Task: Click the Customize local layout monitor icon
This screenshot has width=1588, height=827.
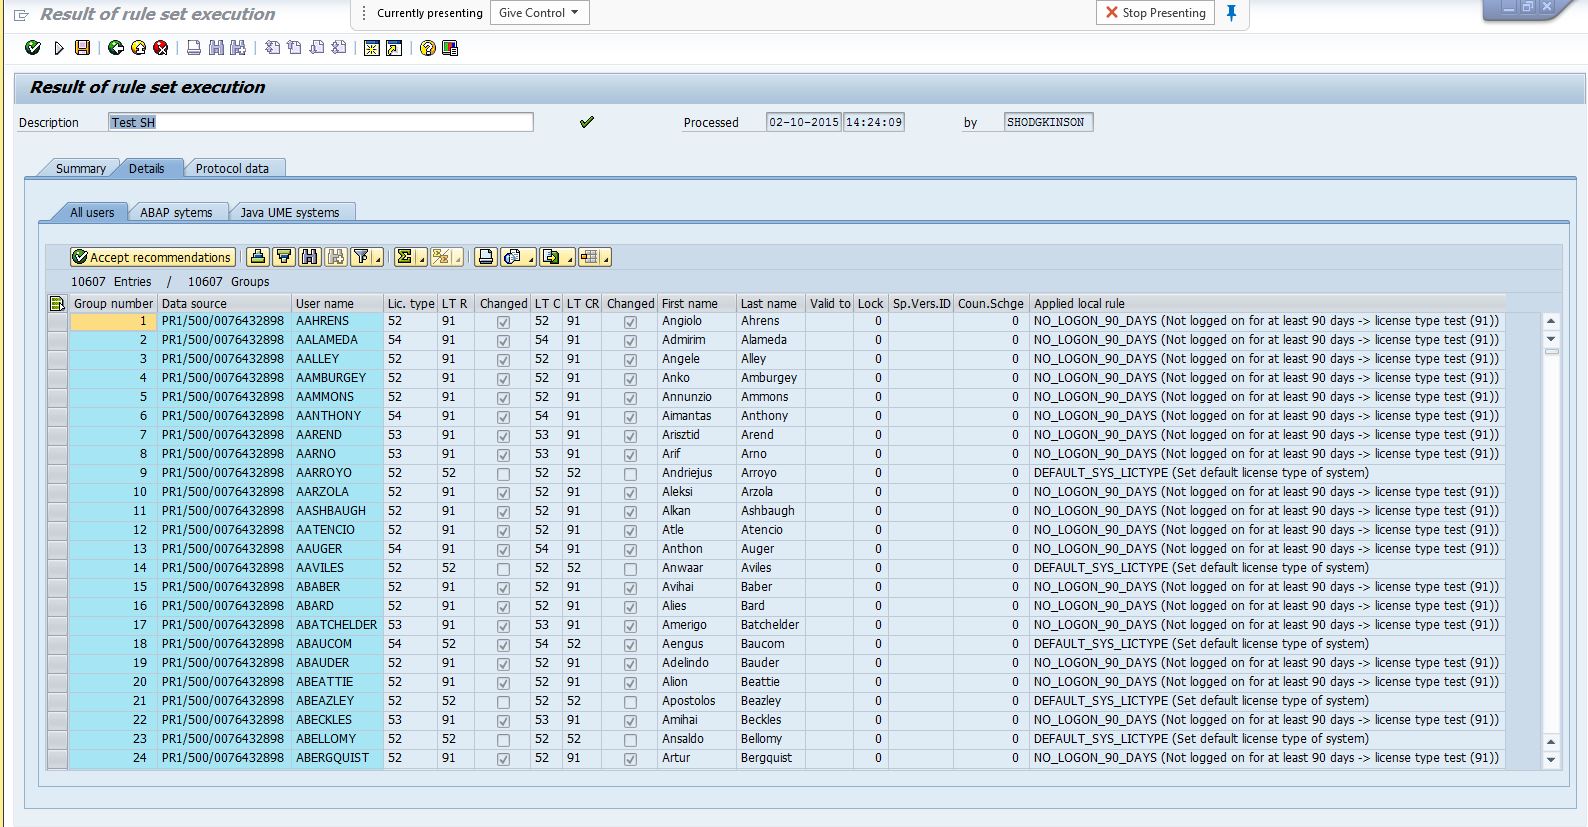Action: click(x=450, y=48)
